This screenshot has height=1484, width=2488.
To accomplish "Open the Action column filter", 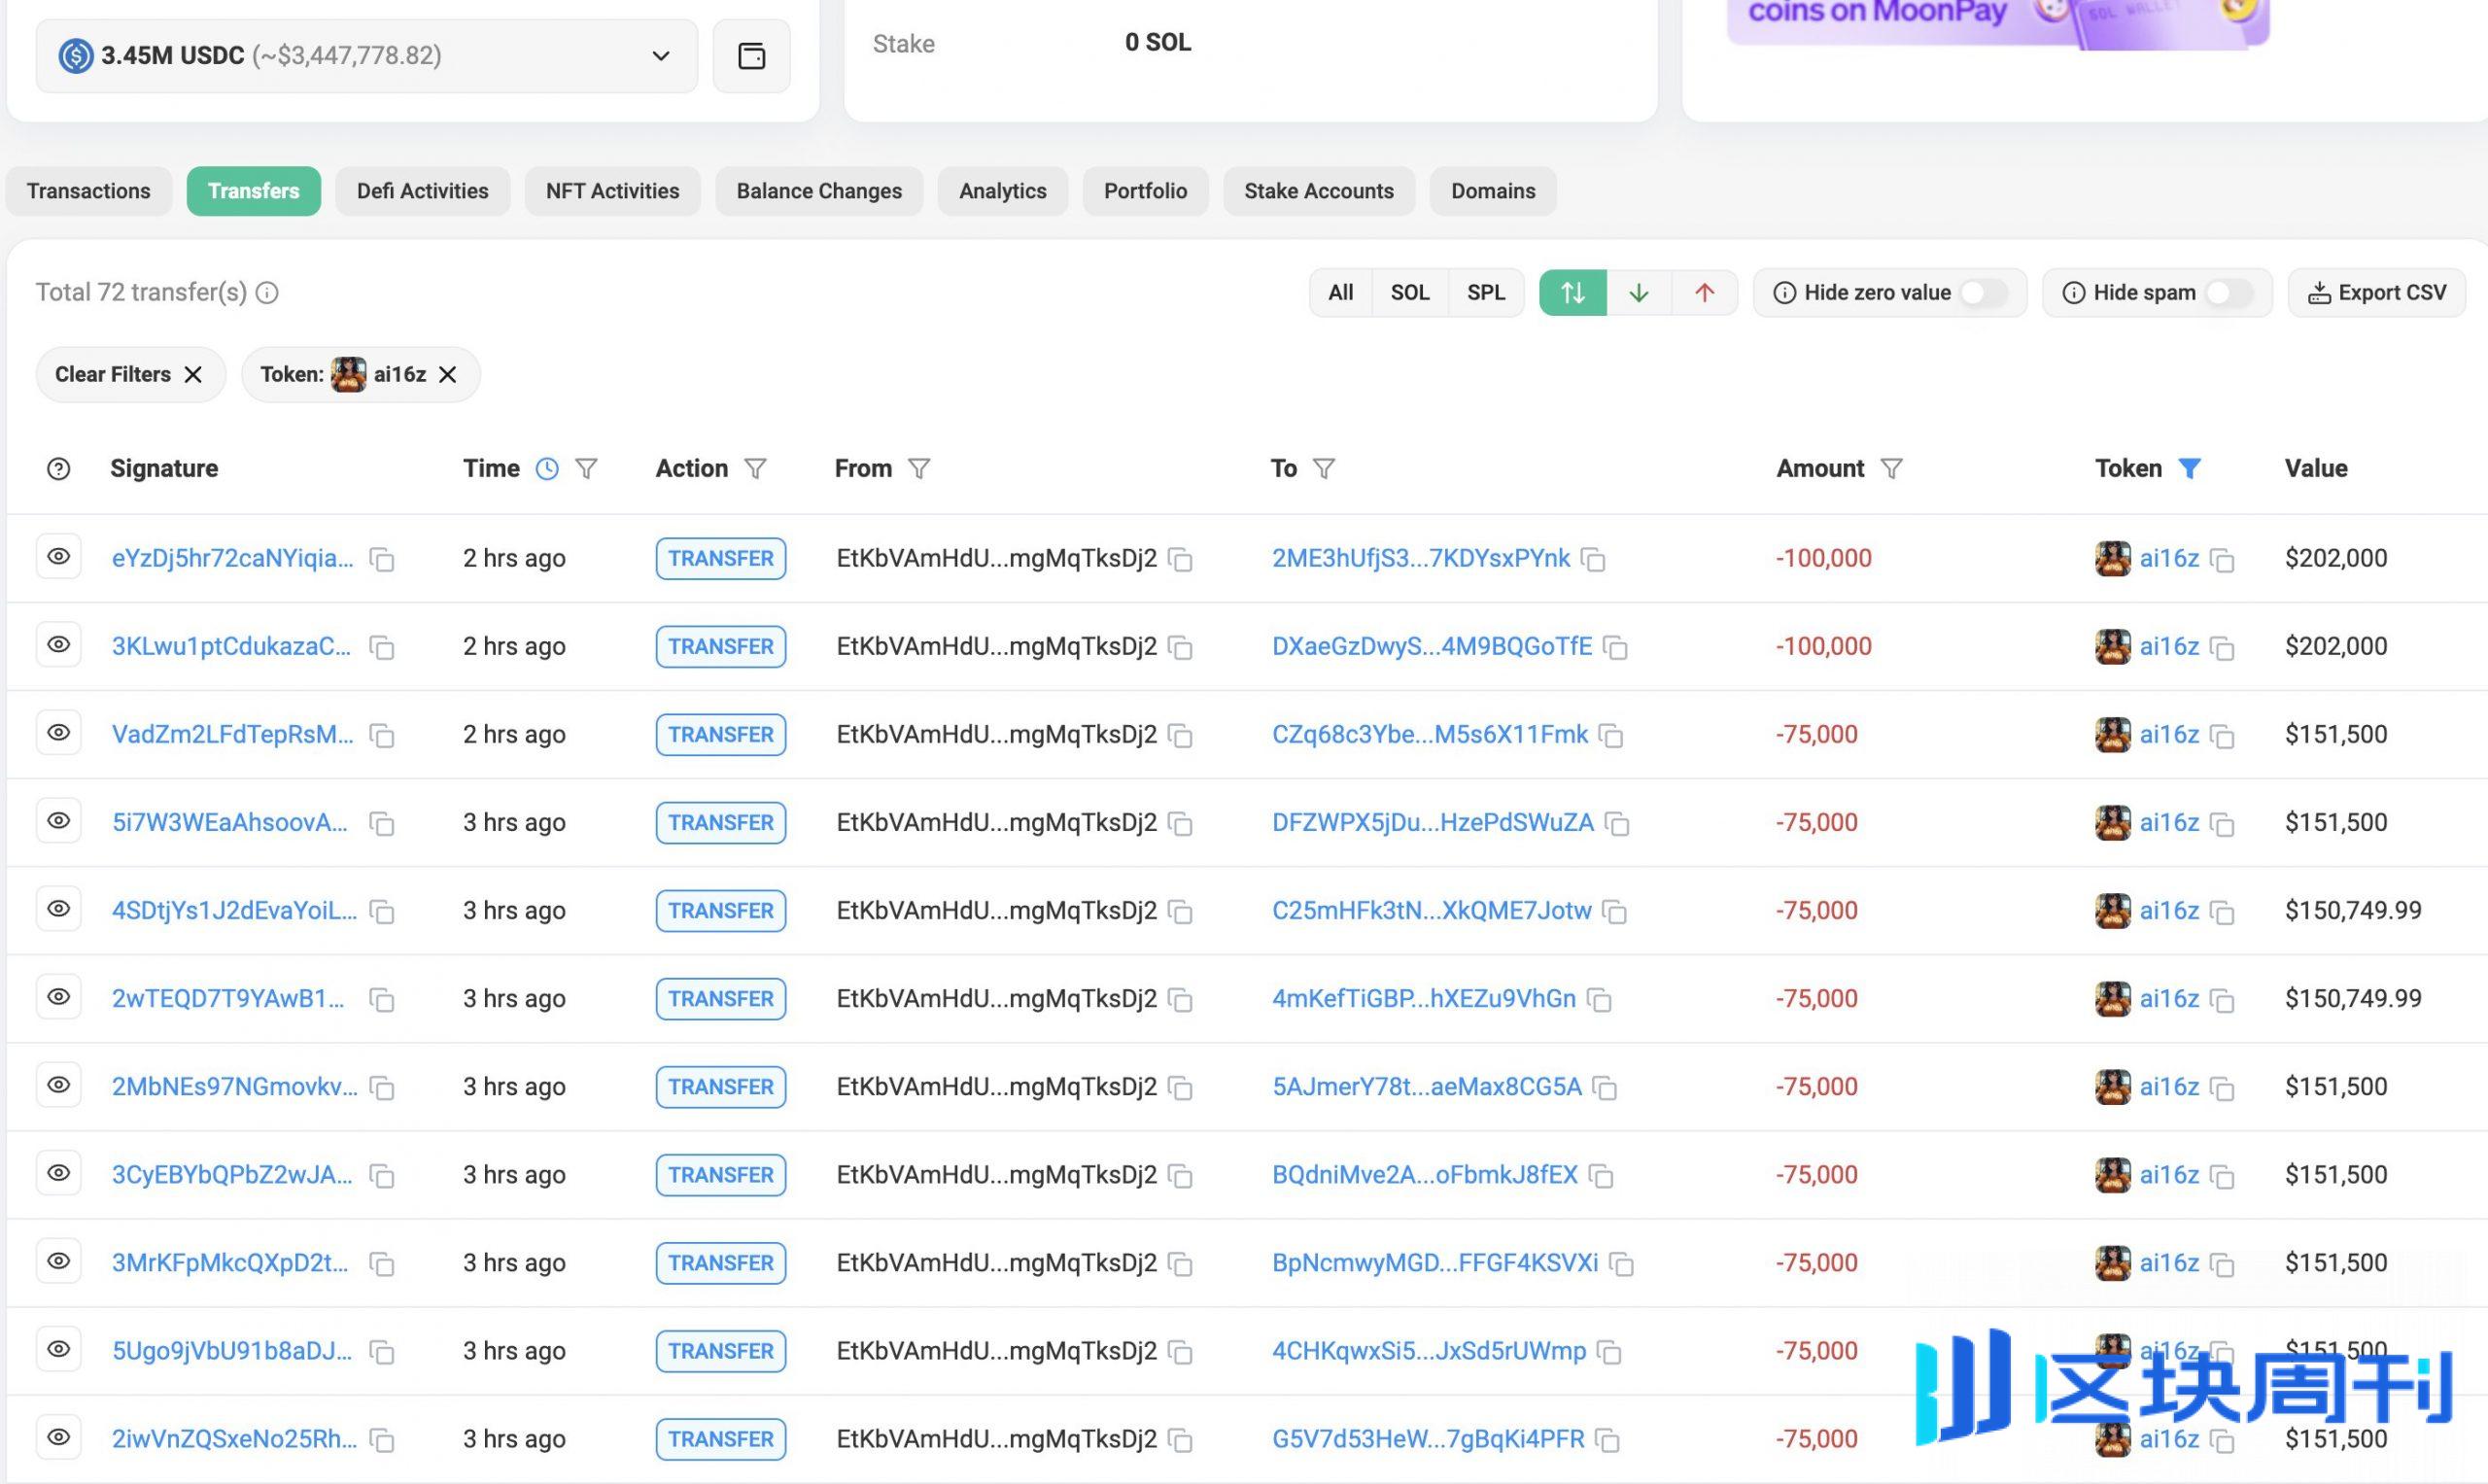I will click(x=756, y=469).
